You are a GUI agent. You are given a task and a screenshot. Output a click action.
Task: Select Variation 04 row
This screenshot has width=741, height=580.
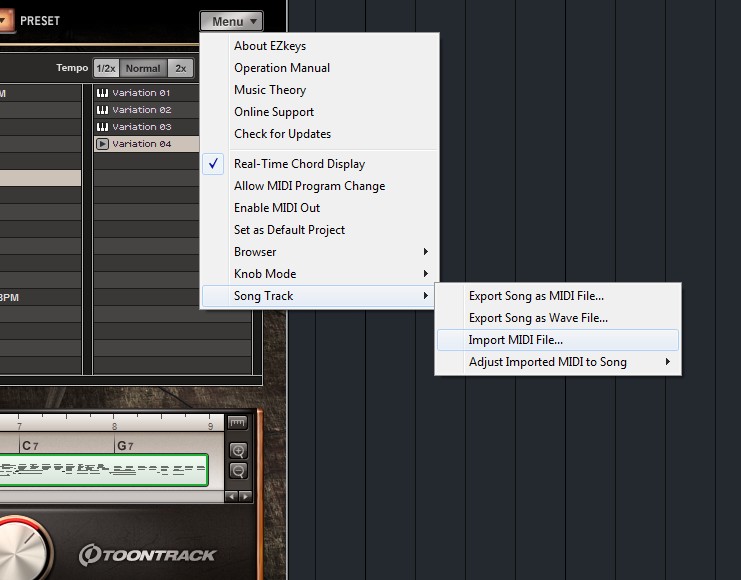[x=146, y=144]
